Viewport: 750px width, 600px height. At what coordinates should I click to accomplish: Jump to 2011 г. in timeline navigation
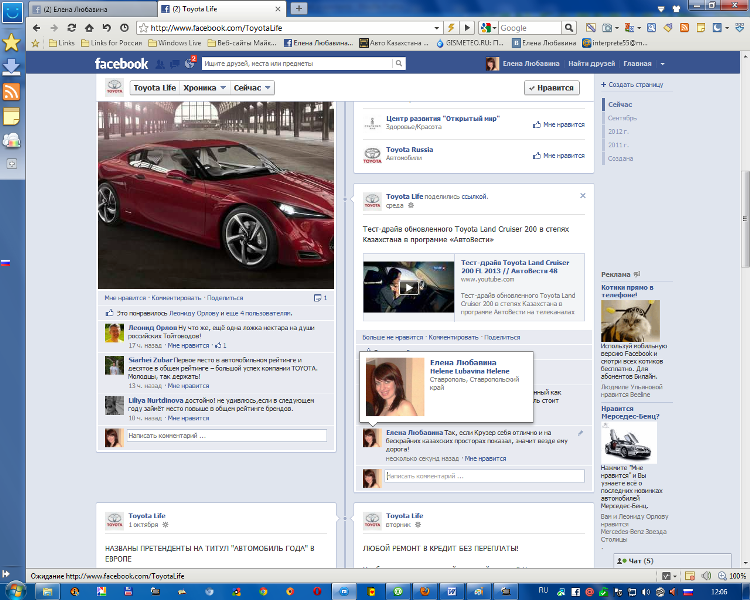point(618,144)
